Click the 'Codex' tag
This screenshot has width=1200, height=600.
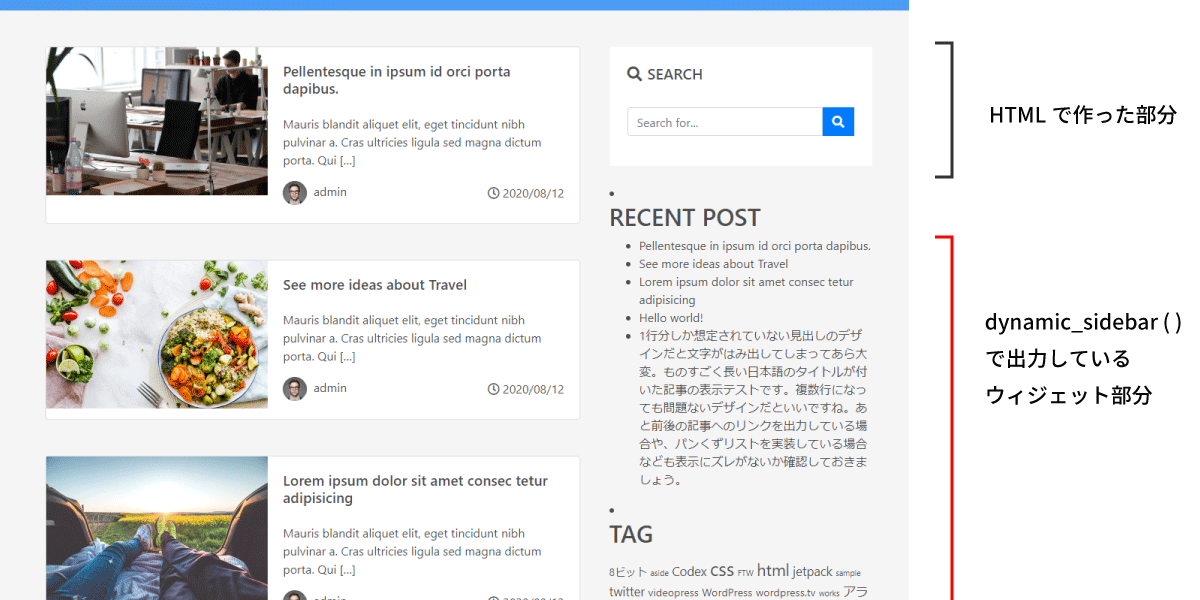(x=689, y=572)
